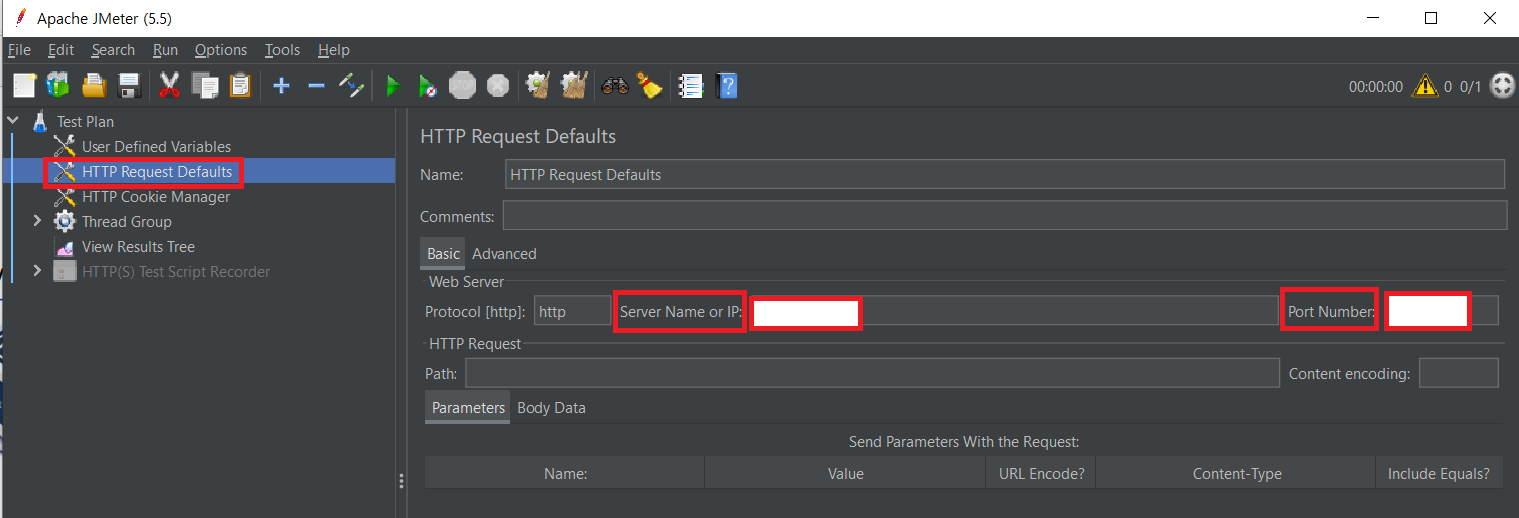Create a new test plan with New icon
Viewport: 1519px width, 518px height.
pos(24,86)
